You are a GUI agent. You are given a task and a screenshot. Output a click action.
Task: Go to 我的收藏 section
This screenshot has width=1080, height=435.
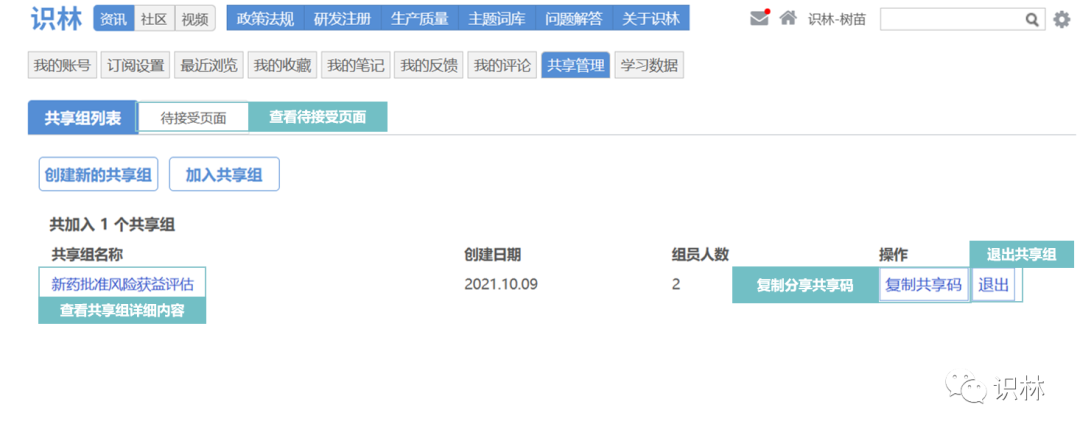(282, 66)
